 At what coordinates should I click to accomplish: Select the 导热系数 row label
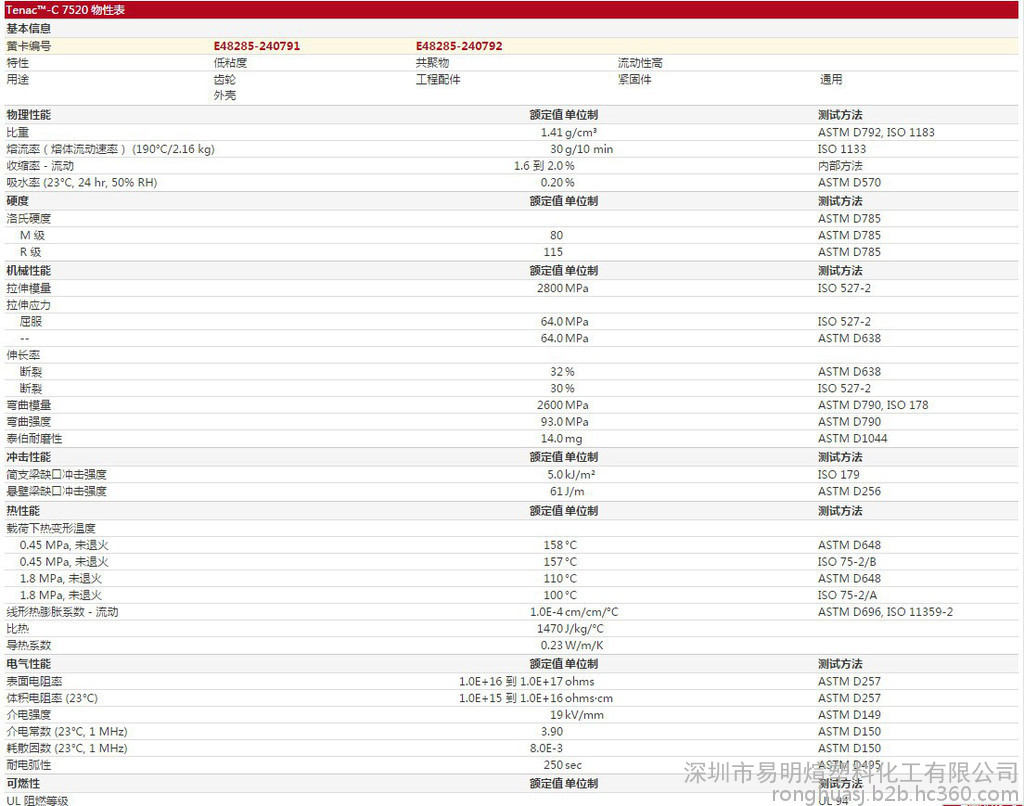tap(28, 645)
